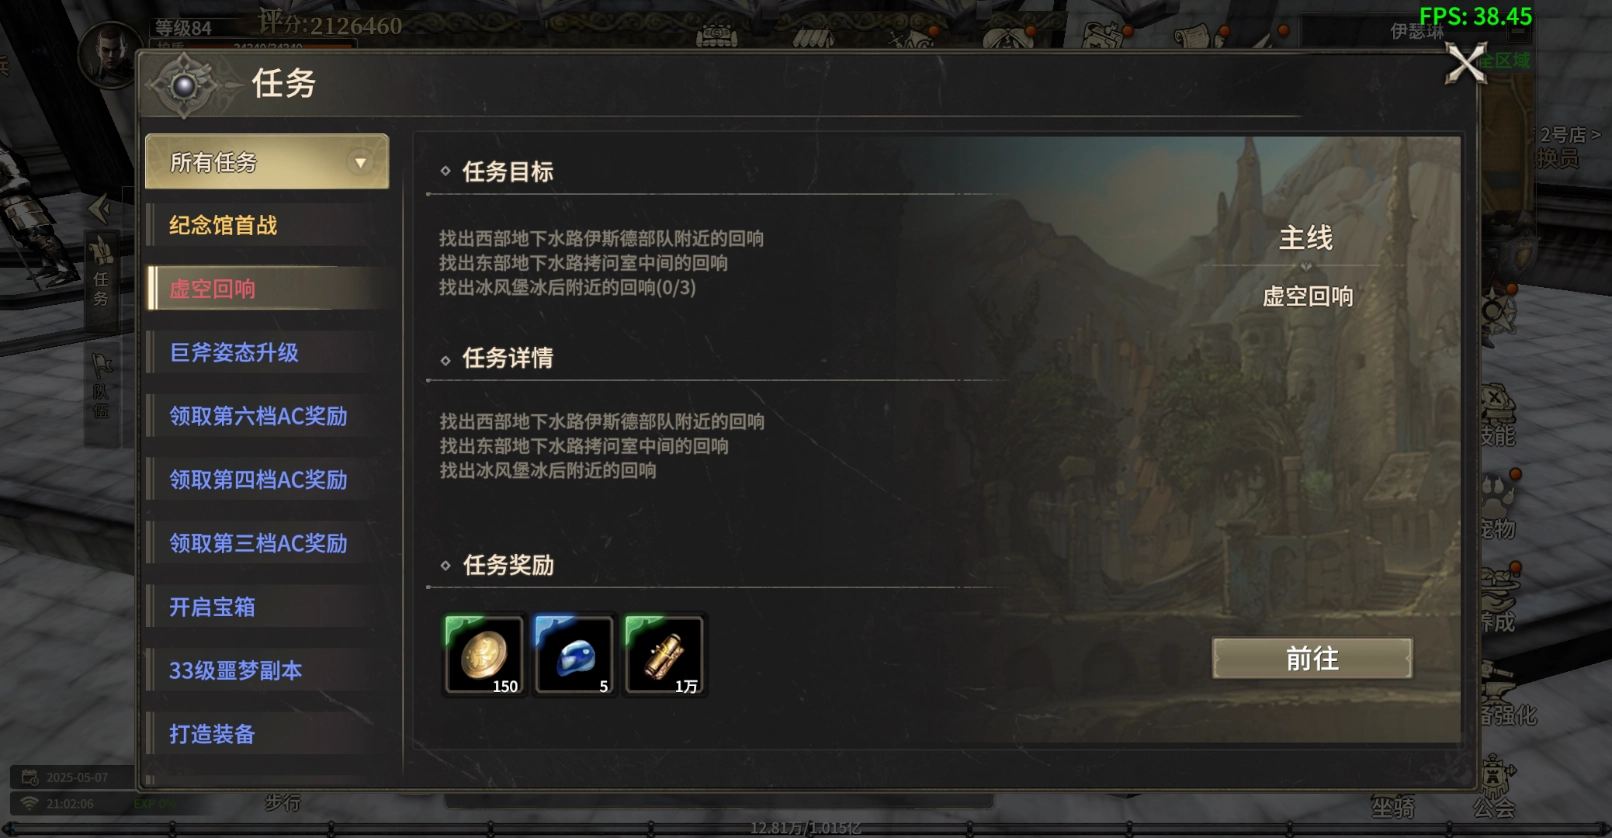Select the 虚空回响 quest entry
The width and height of the screenshot is (1612, 838).
(267, 289)
